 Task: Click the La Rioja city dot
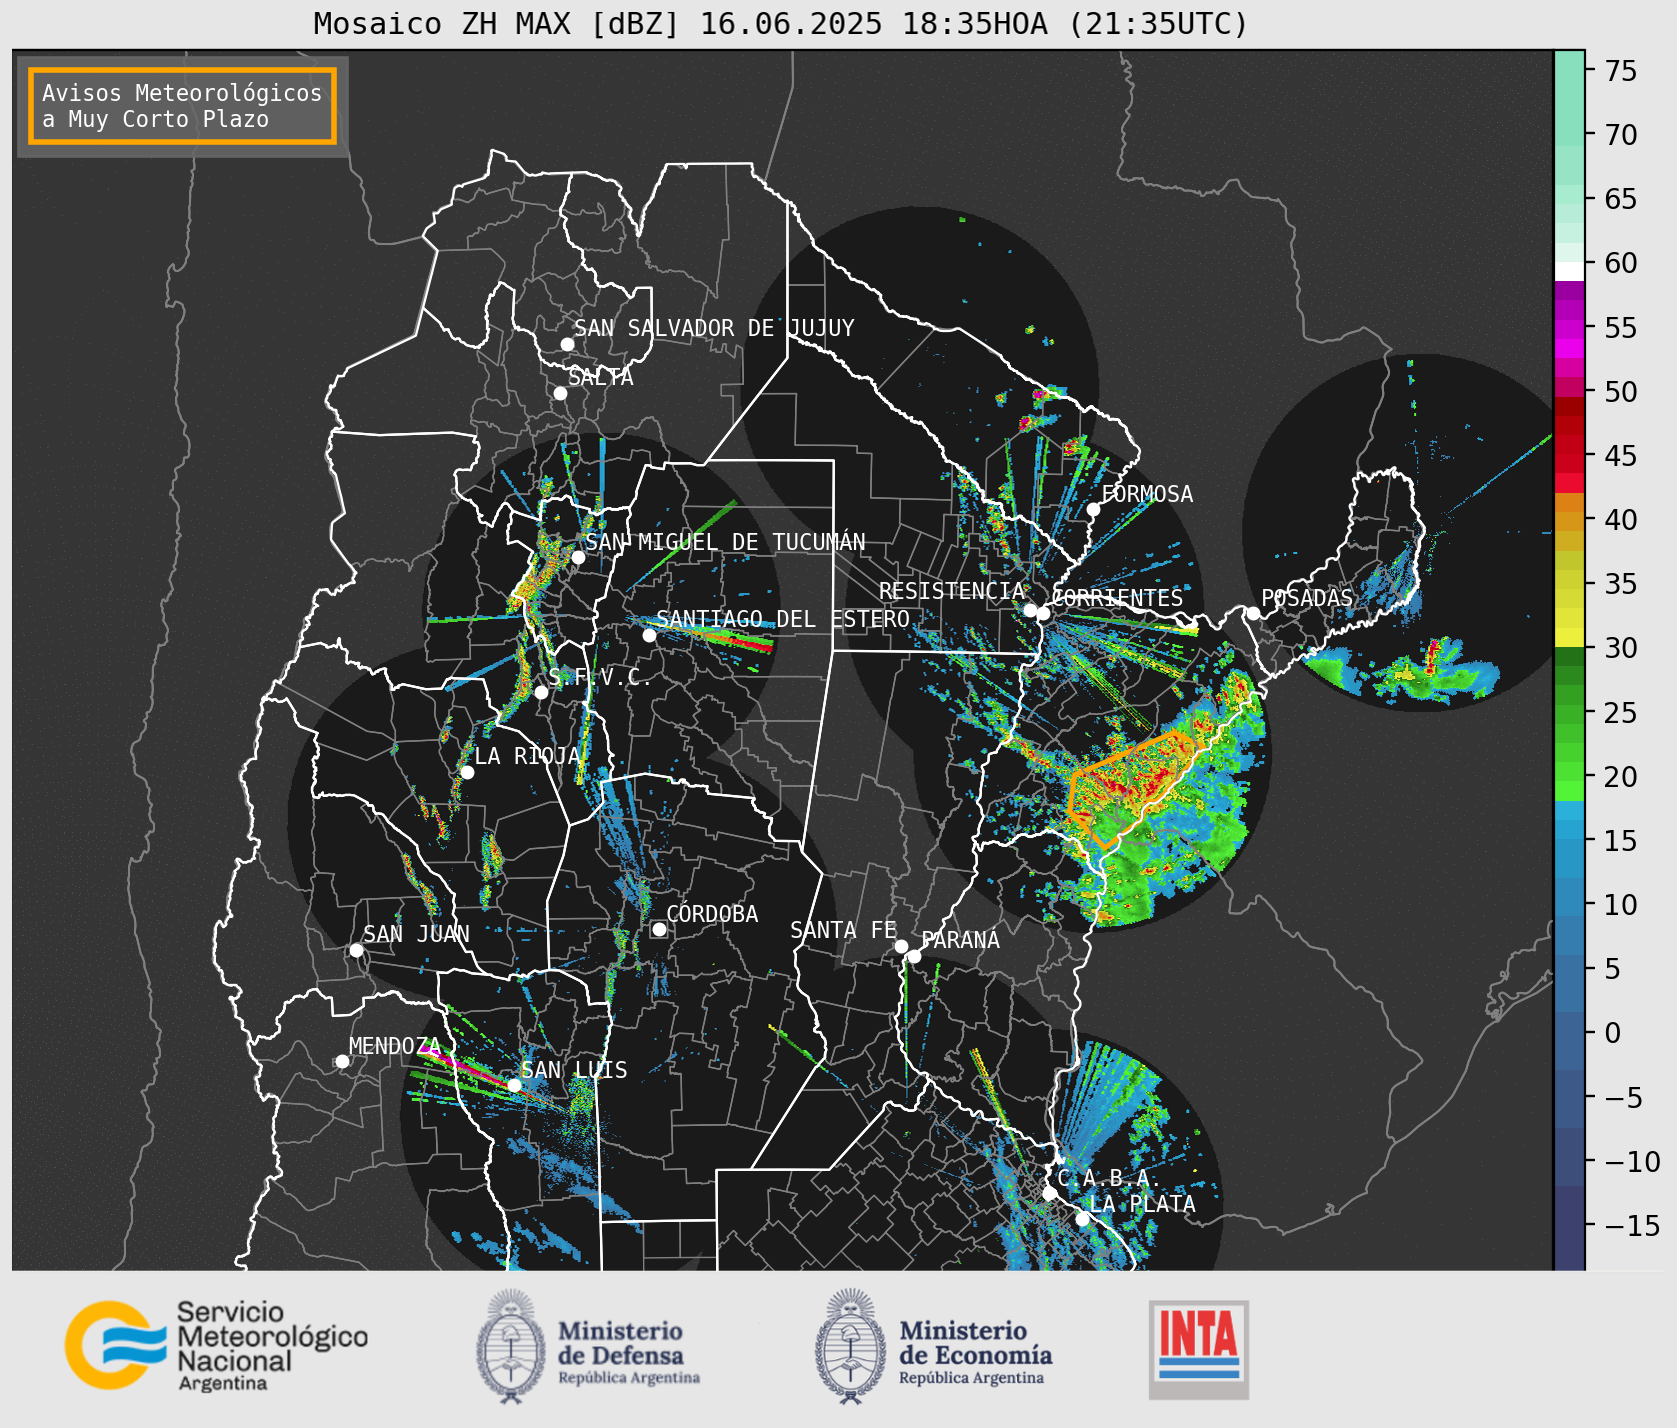[x=467, y=772]
